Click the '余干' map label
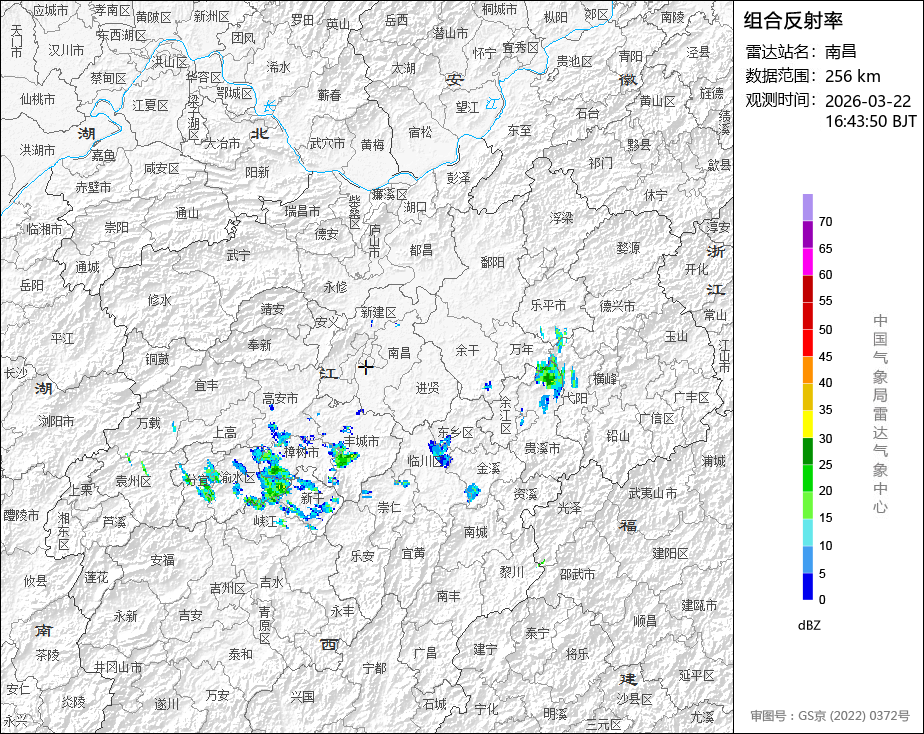The image size is (924, 734). click(x=467, y=351)
